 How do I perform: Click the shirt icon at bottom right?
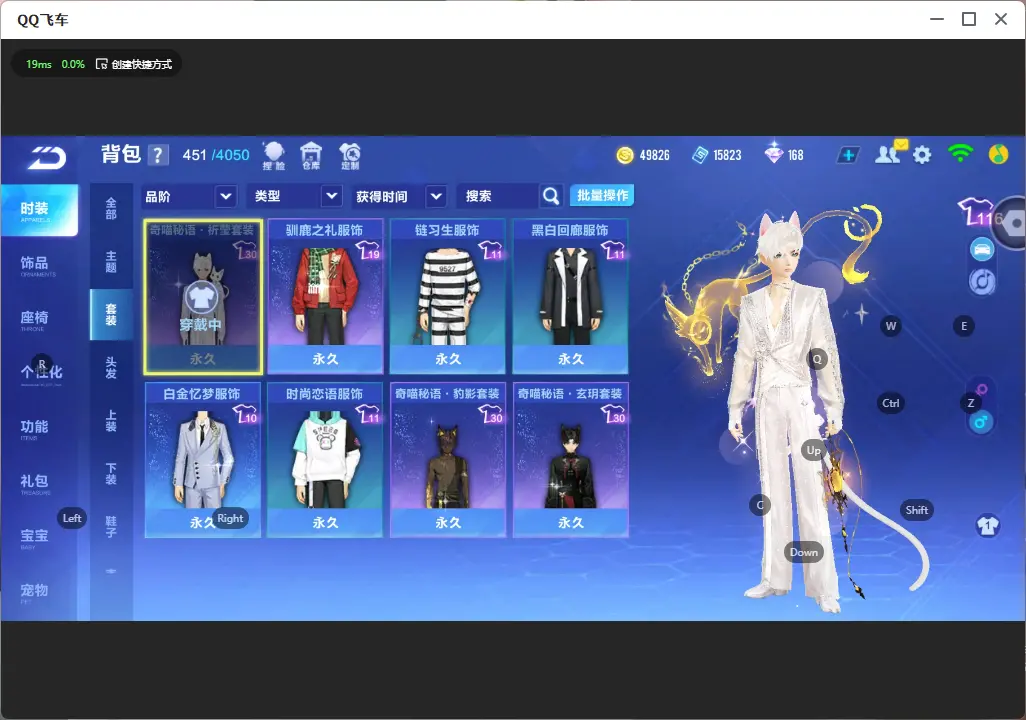(988, 526)
